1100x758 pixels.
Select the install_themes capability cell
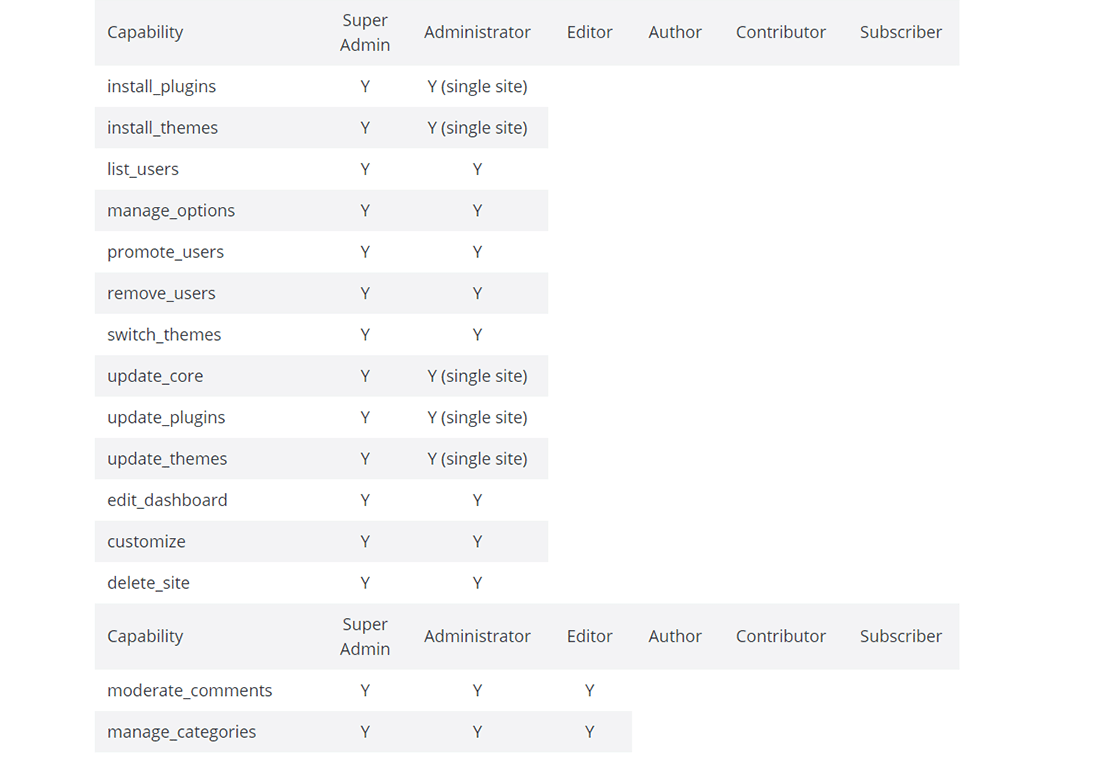tap(163, 128)
